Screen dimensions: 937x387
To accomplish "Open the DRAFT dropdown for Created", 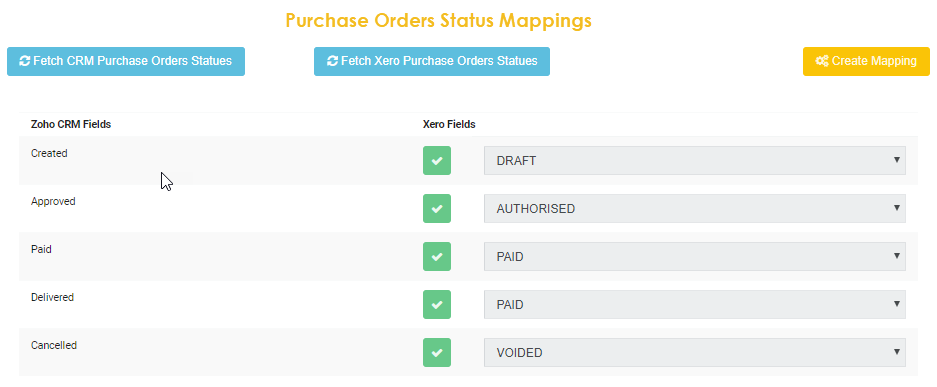I will pos(694,161).
